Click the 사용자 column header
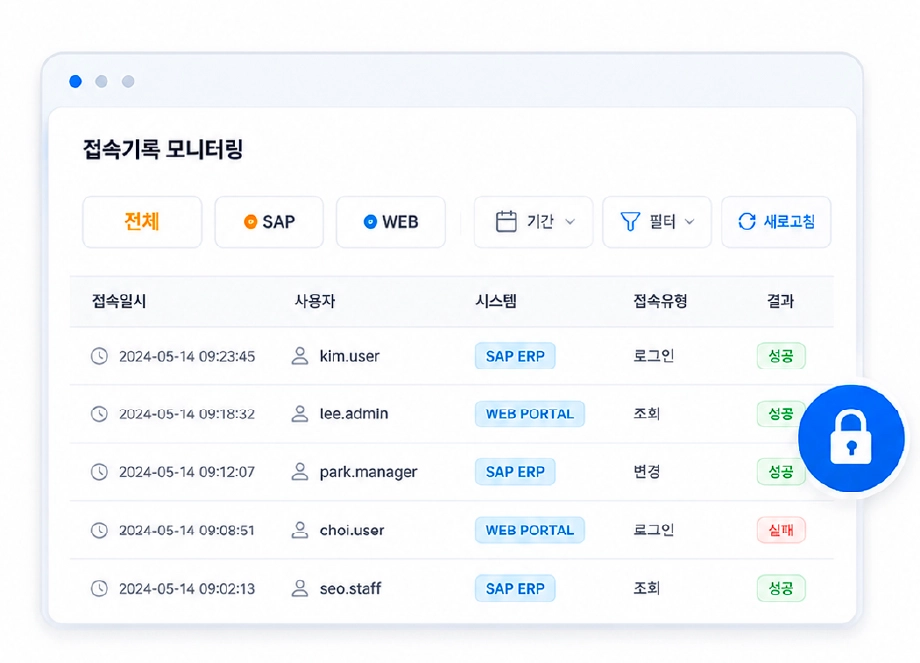Screen dimensions: 920x663 315,301
